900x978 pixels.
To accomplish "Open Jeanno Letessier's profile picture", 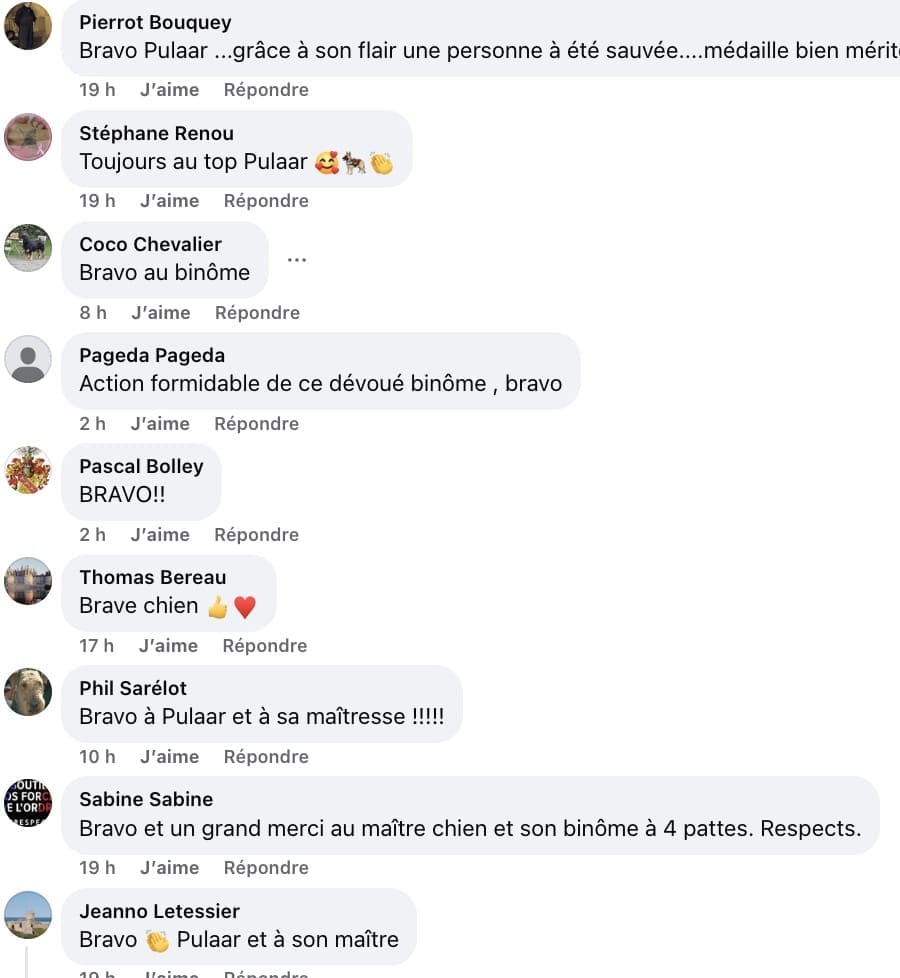I will [x=28, y=914].
